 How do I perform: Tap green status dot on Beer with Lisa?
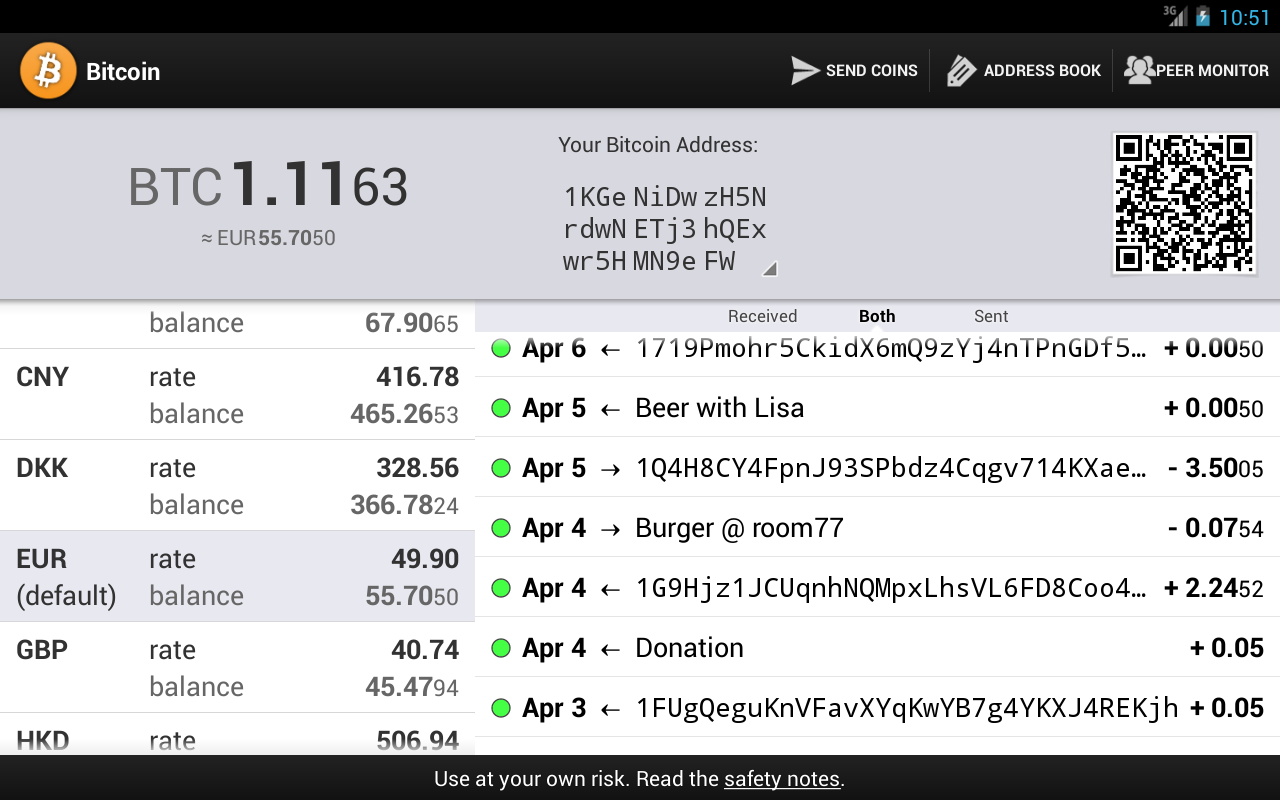tap(501, 408)
